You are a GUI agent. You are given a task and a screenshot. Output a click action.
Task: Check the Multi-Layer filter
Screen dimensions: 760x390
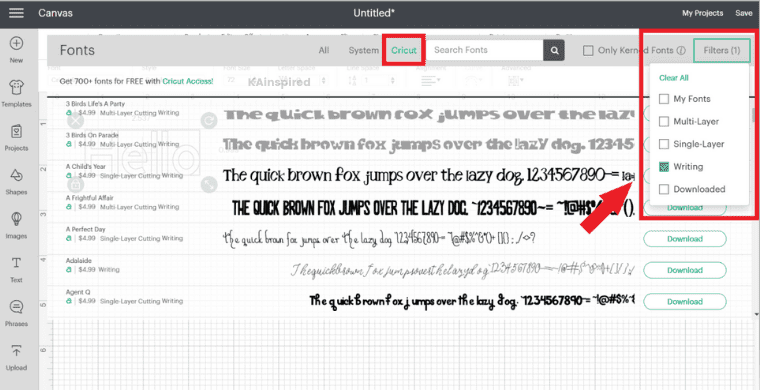click(664, 122)
